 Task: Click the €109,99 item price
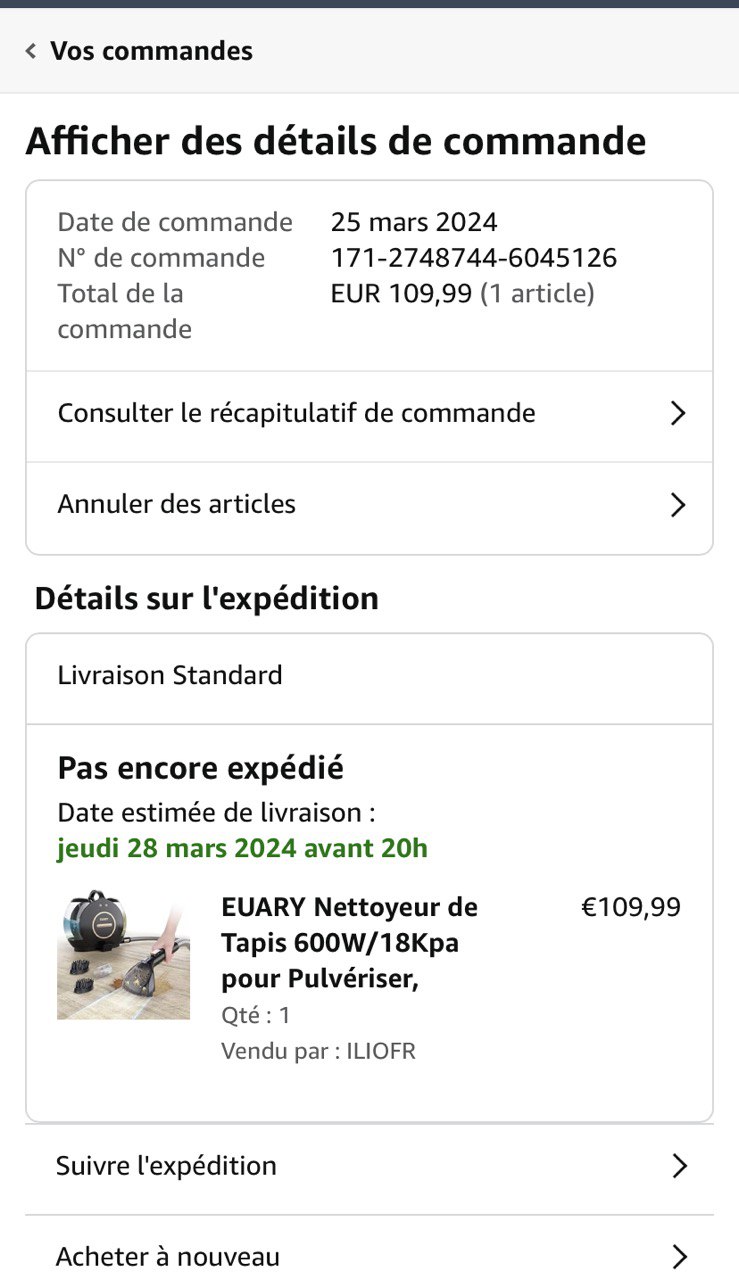pos(631,907)
